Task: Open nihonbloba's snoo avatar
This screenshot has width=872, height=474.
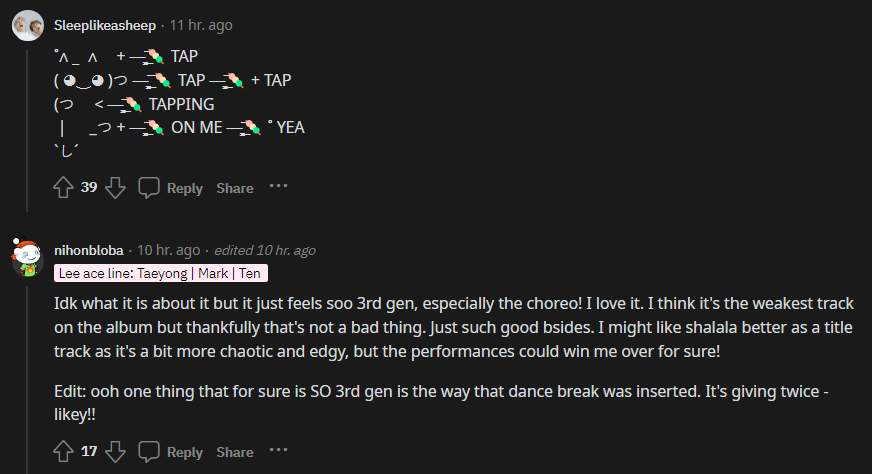Action: pos(27,257)
